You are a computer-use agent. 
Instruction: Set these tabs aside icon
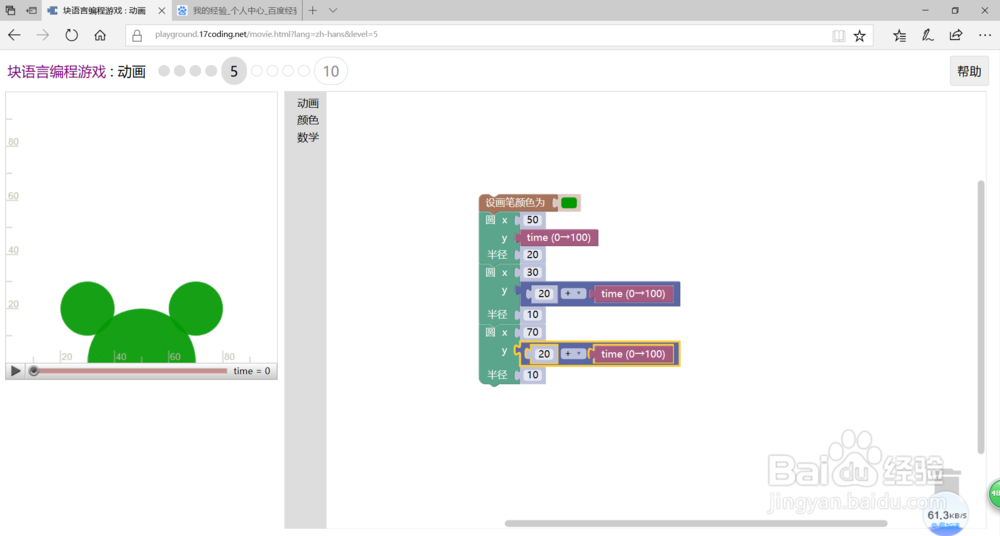(x=31, y=10)
